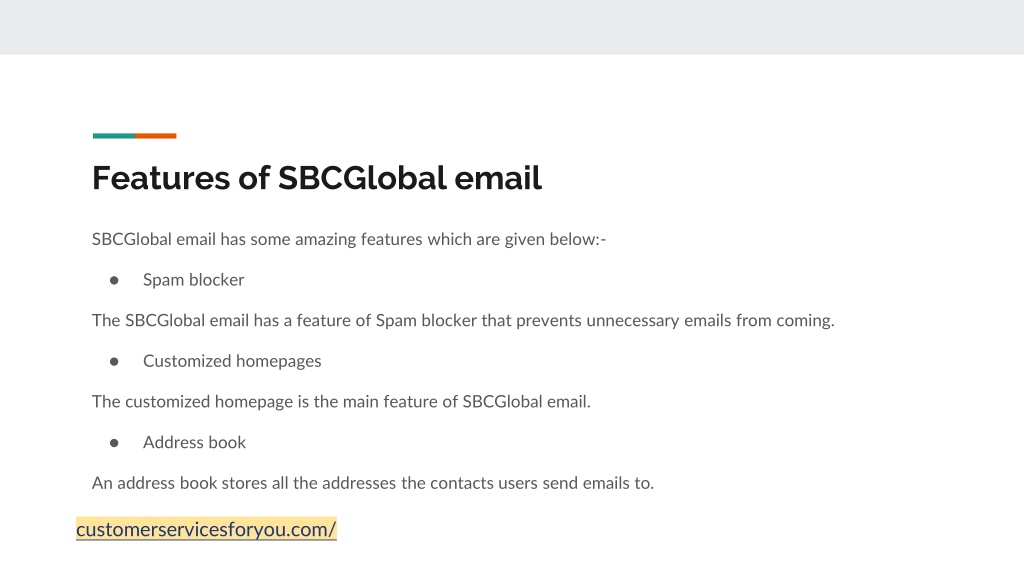This screenshot has width=1024, height=576.
Task: Select the 'Customized homepages' bullet text
Action: (232, 360)
